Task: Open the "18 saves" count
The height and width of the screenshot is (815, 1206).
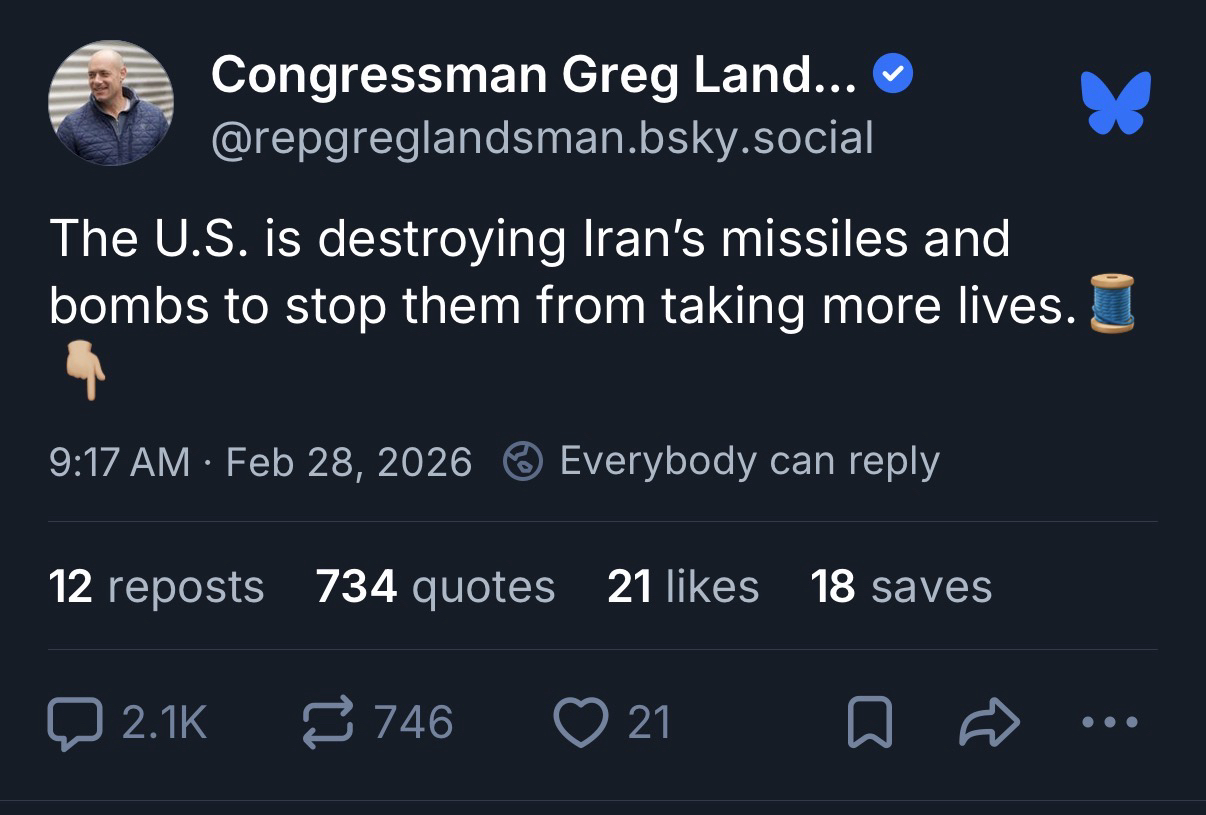Action: point(901,587)
